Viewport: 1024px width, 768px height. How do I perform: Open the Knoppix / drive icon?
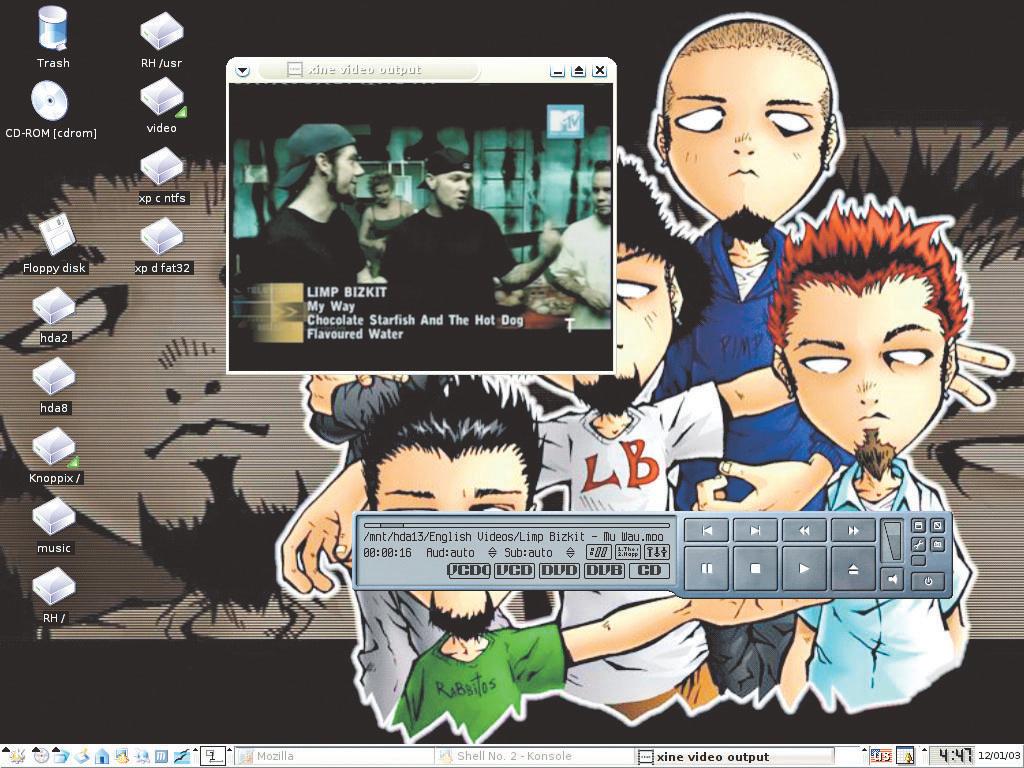point(54,456)
